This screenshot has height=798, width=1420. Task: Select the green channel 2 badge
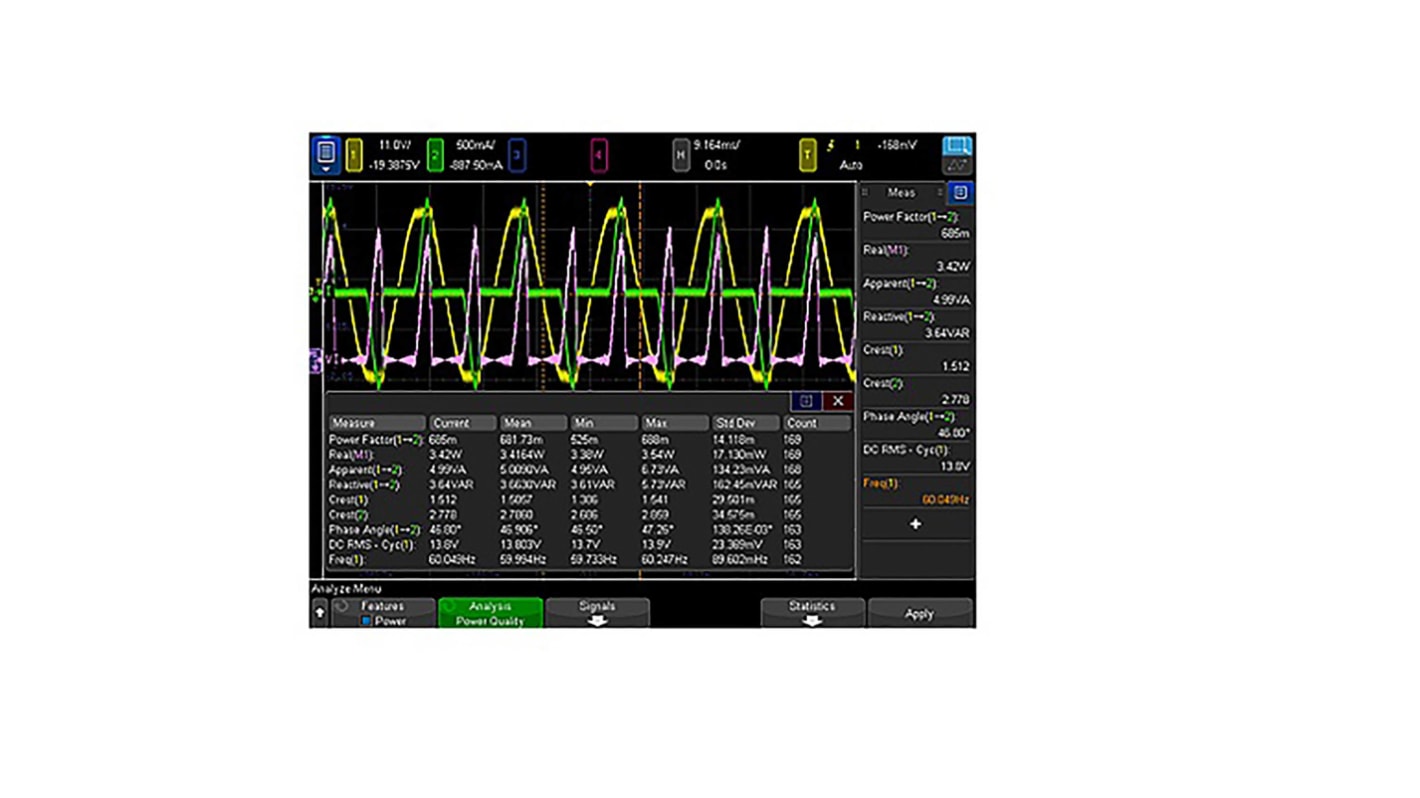tap(435, 155)
